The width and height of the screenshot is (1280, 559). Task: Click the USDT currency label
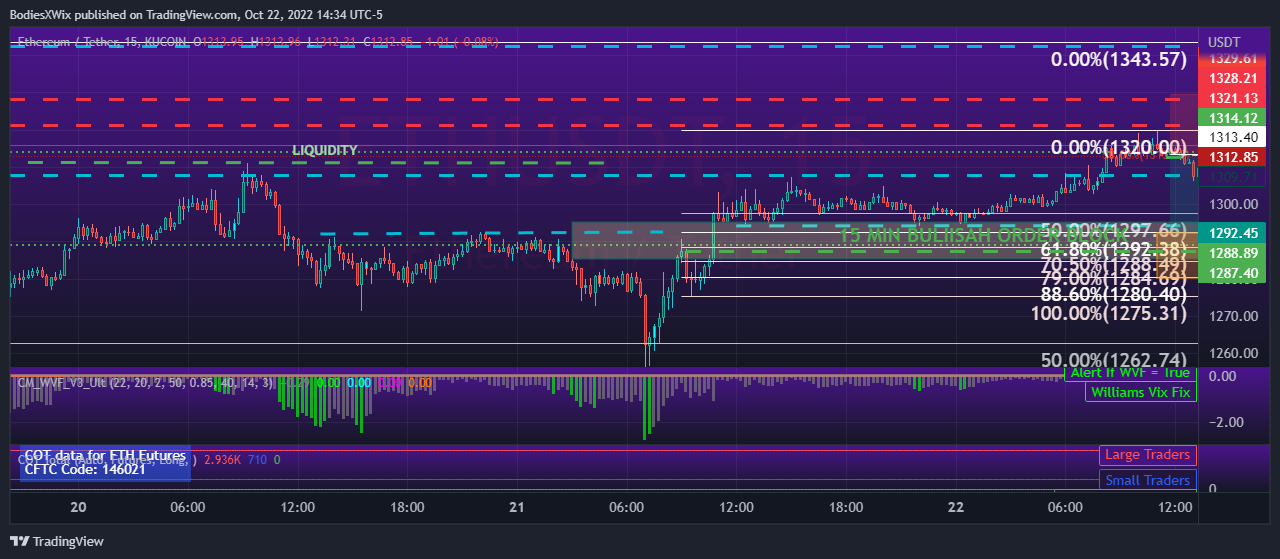[1224, 42]
